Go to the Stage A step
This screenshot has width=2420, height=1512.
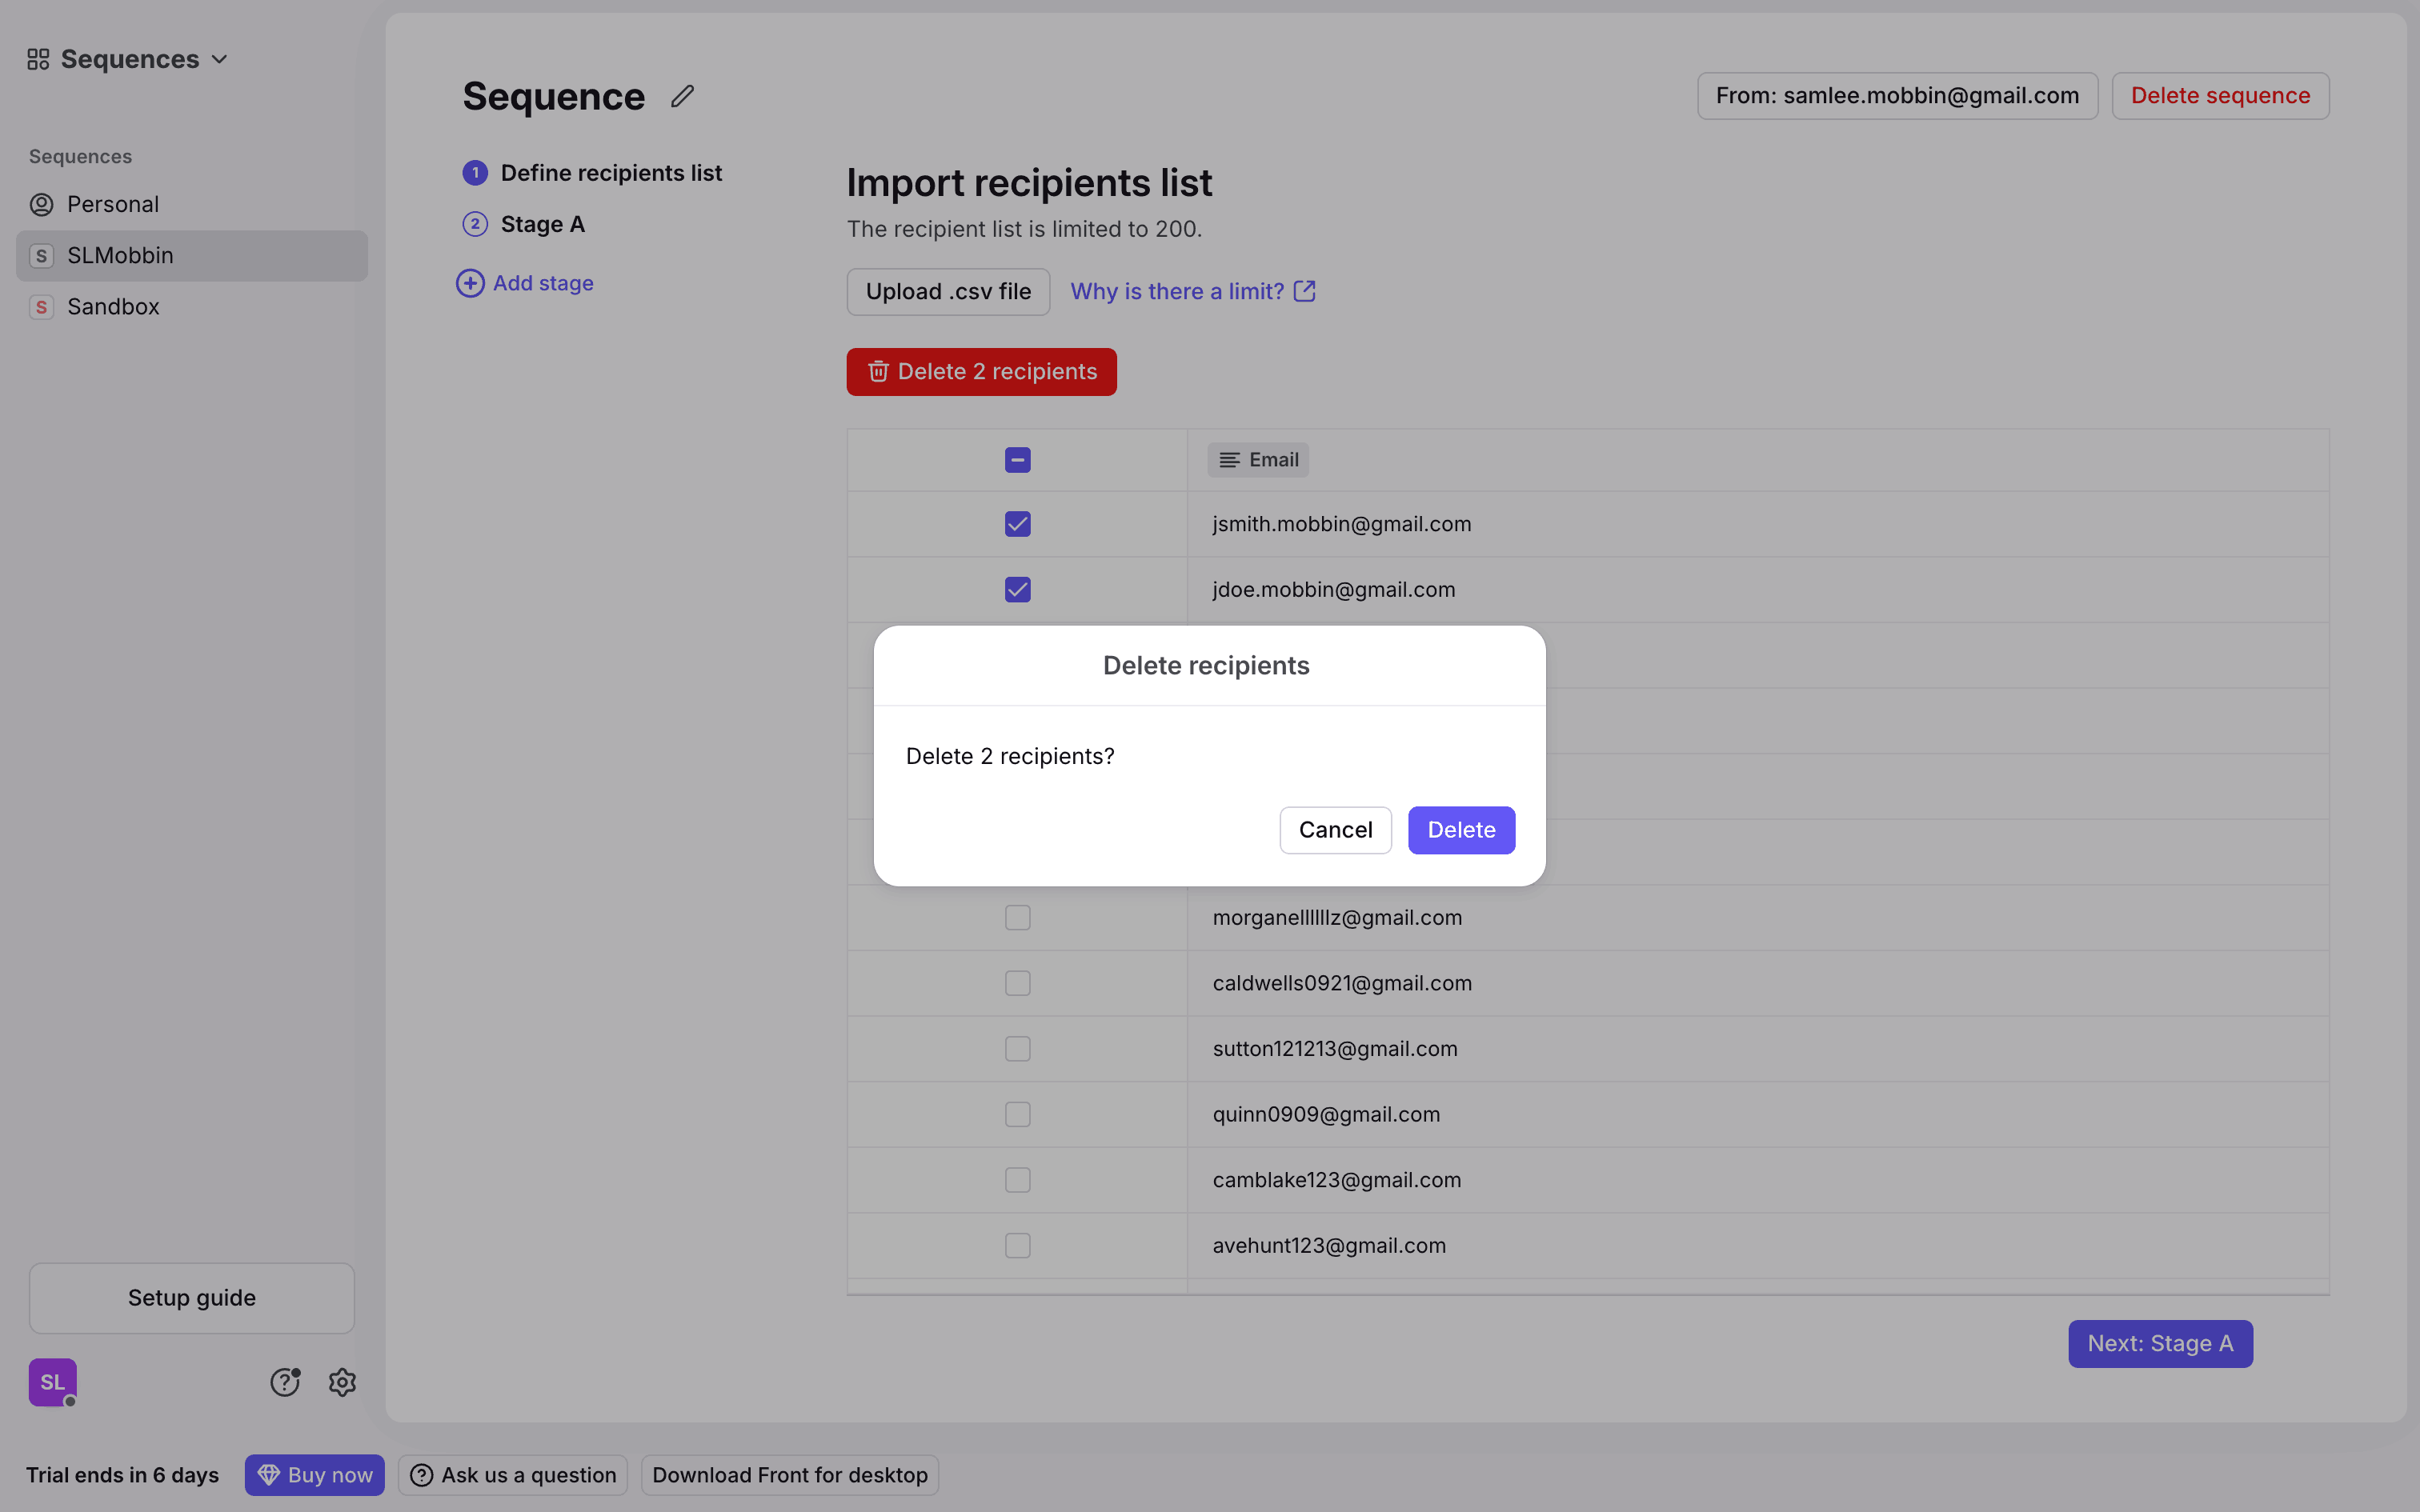pos(542,224)
